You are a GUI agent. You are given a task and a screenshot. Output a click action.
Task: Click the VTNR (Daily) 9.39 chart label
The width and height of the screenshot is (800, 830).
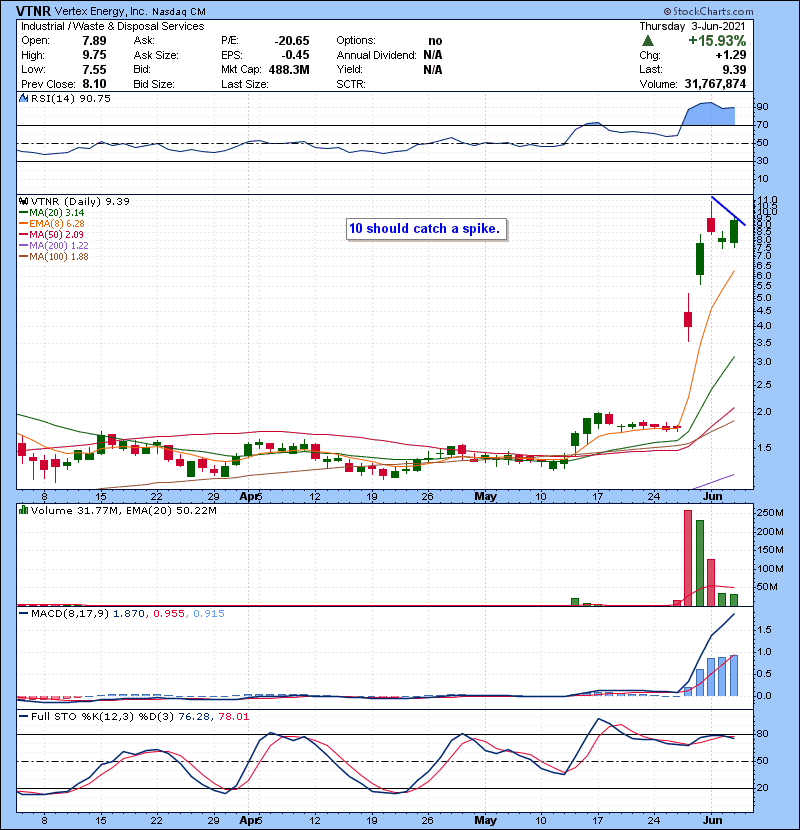pyautogui.click(x=80, y=201)
